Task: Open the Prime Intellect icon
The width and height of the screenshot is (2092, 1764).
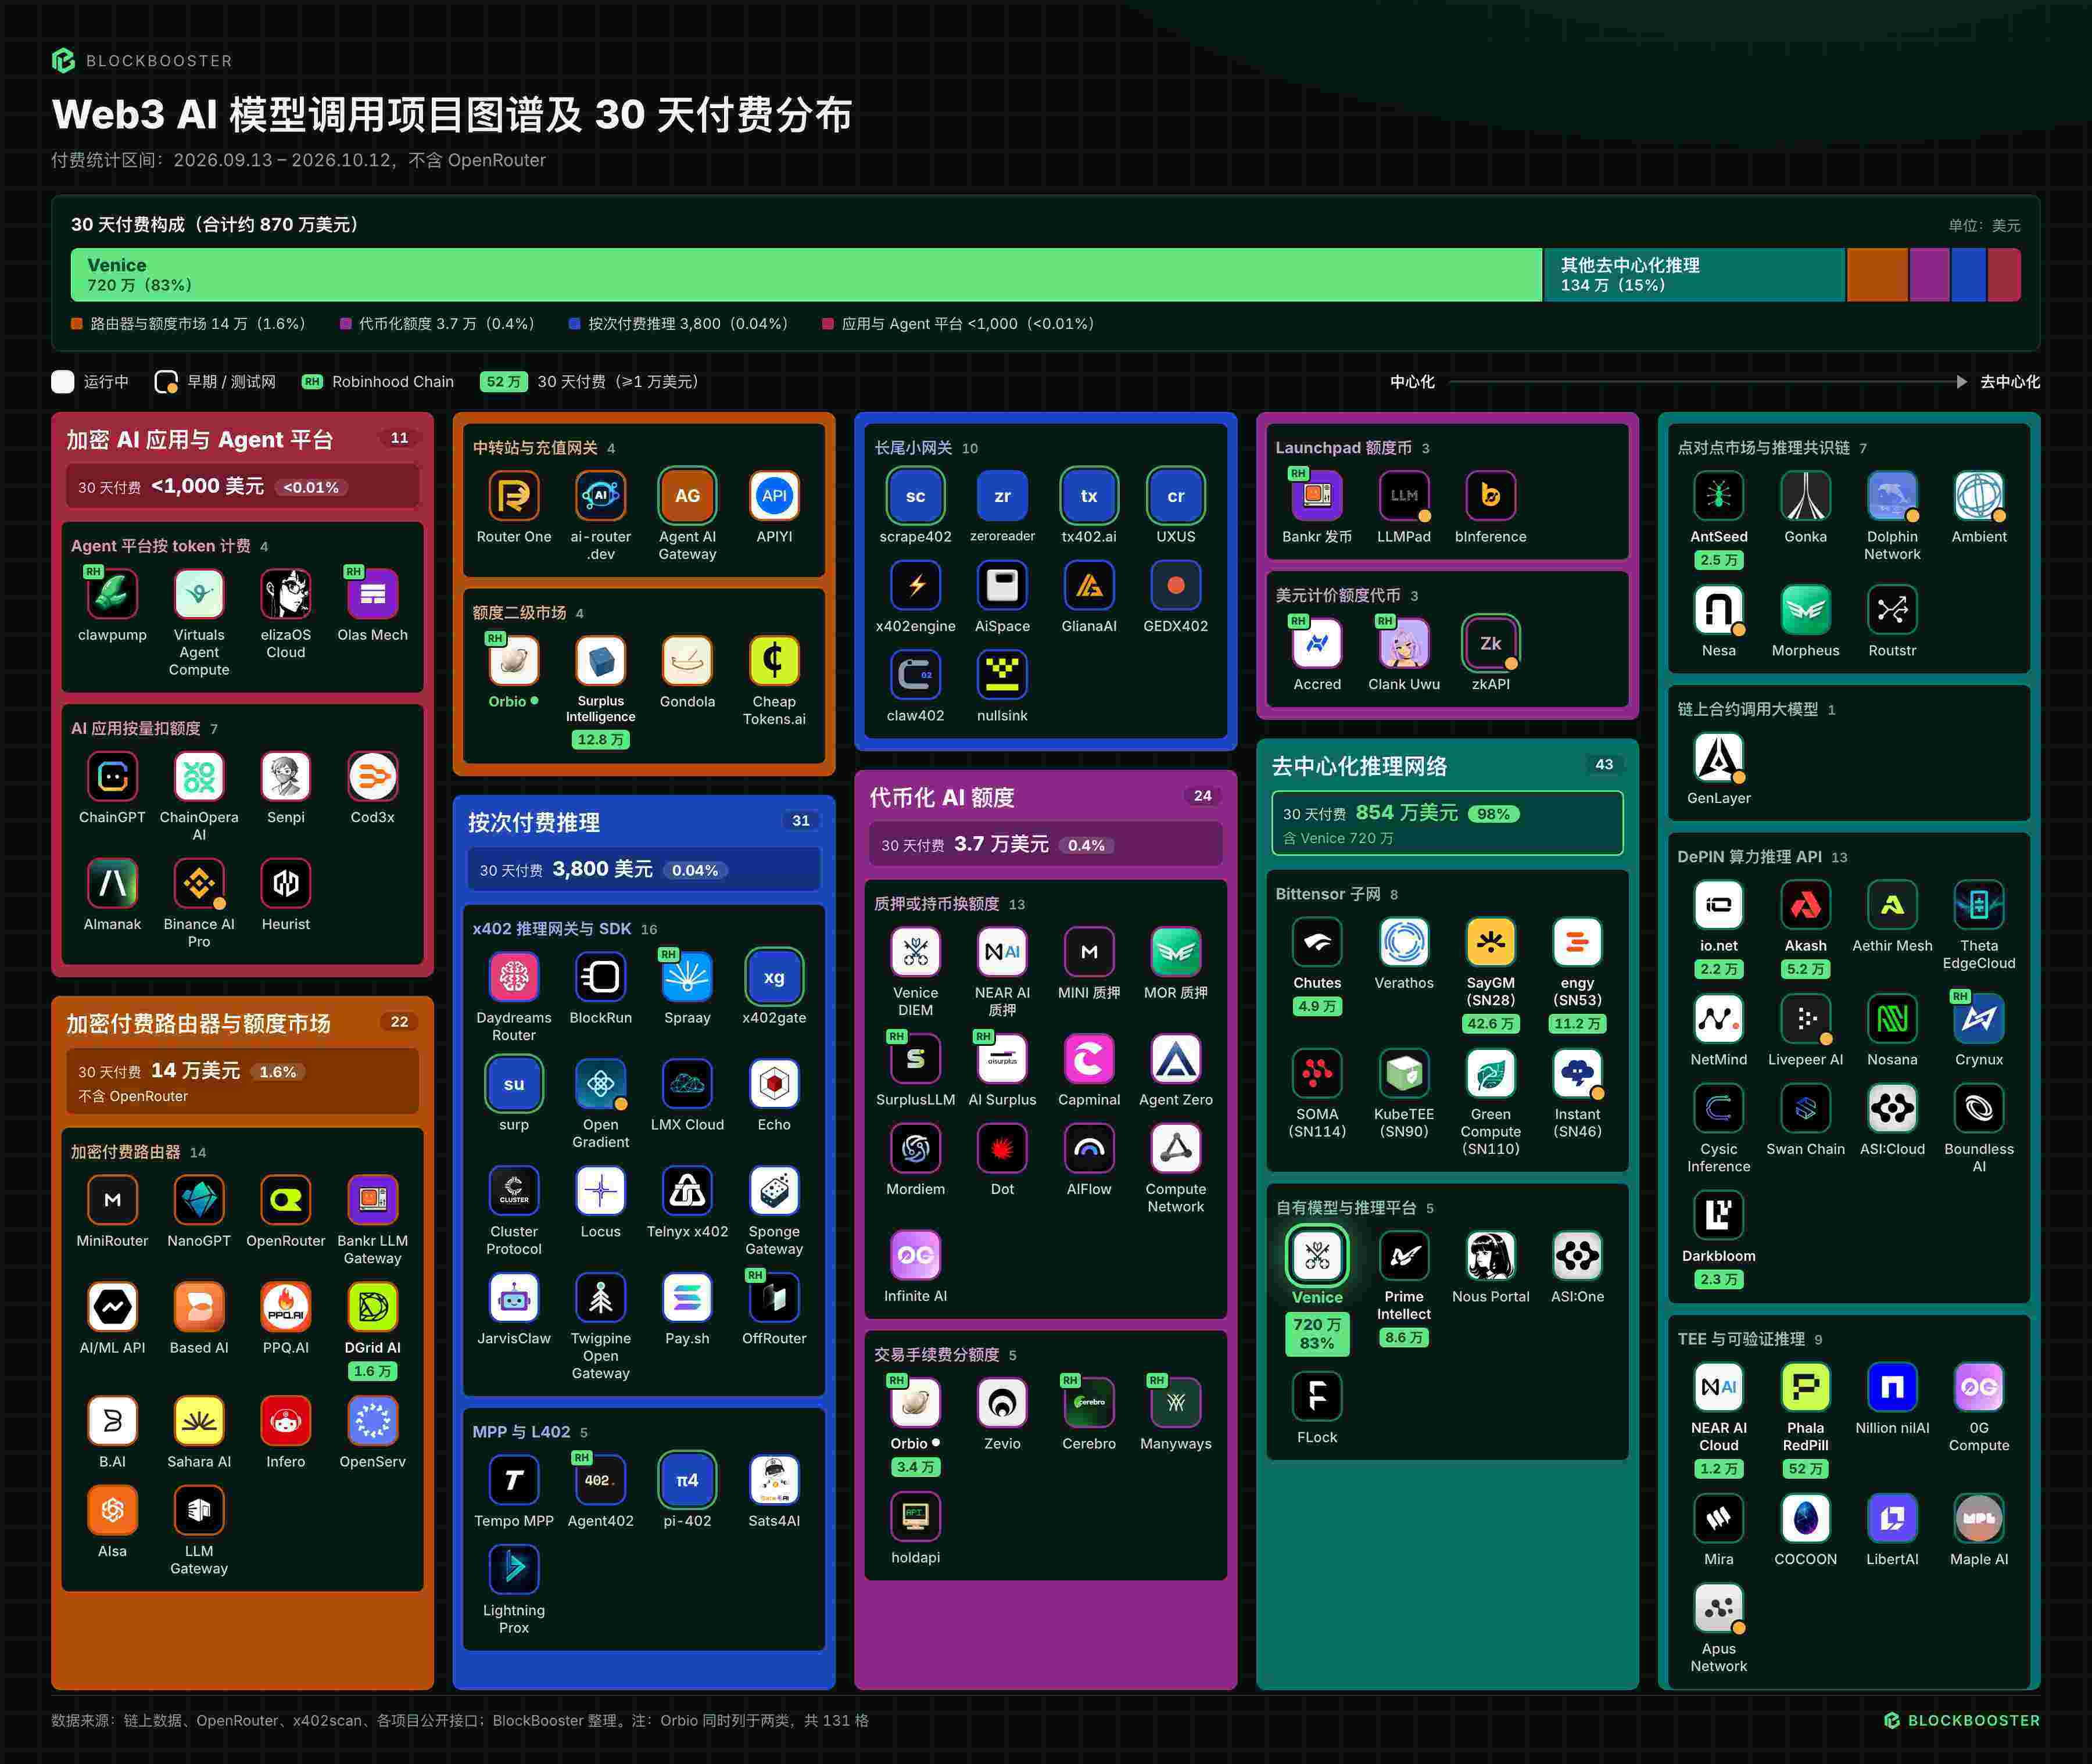Action: click(x=1404, y=1256)
